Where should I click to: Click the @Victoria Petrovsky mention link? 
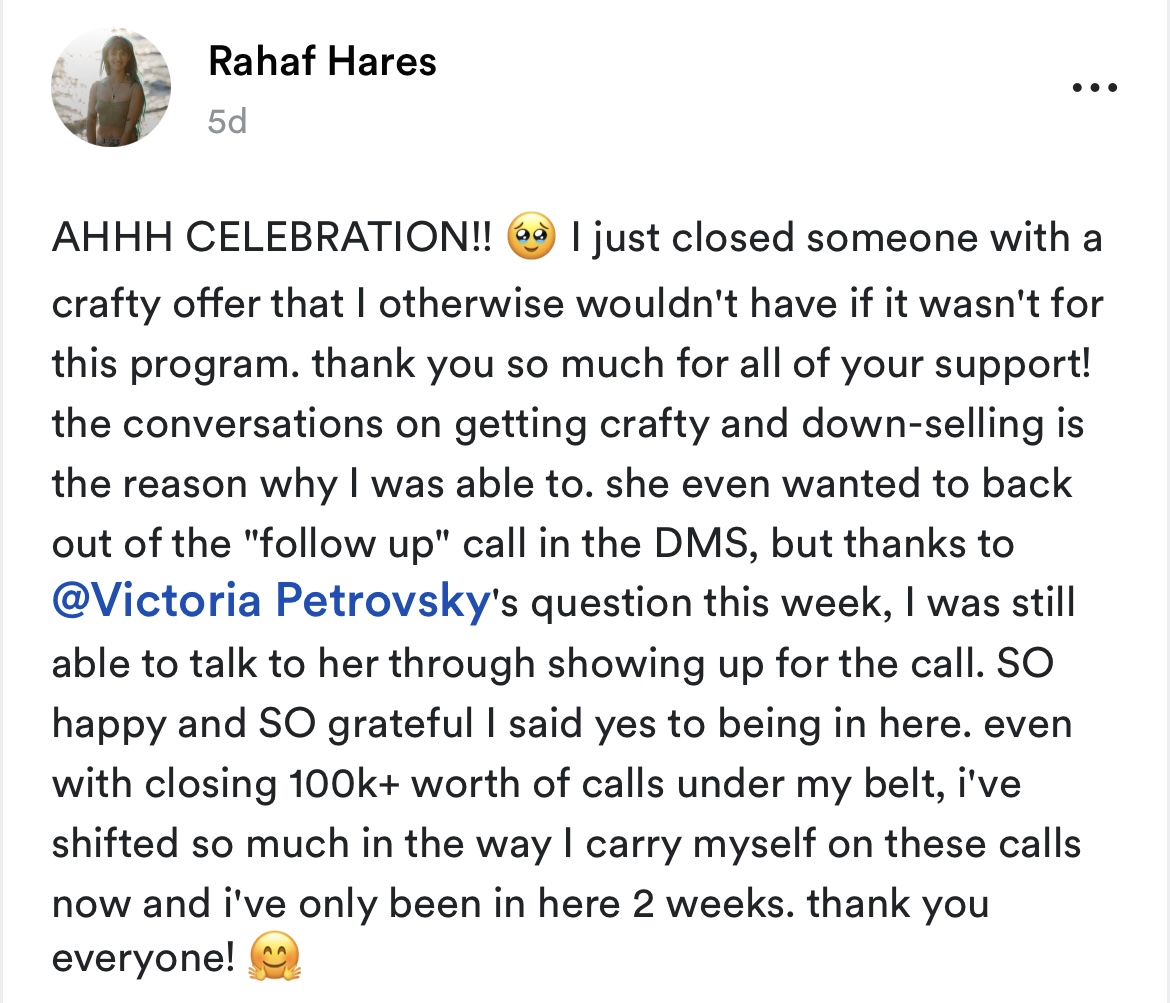(271, 601)
